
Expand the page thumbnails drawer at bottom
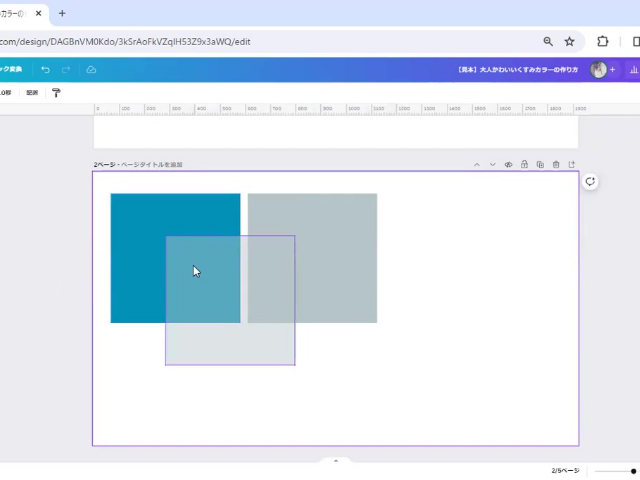(336, 461)
